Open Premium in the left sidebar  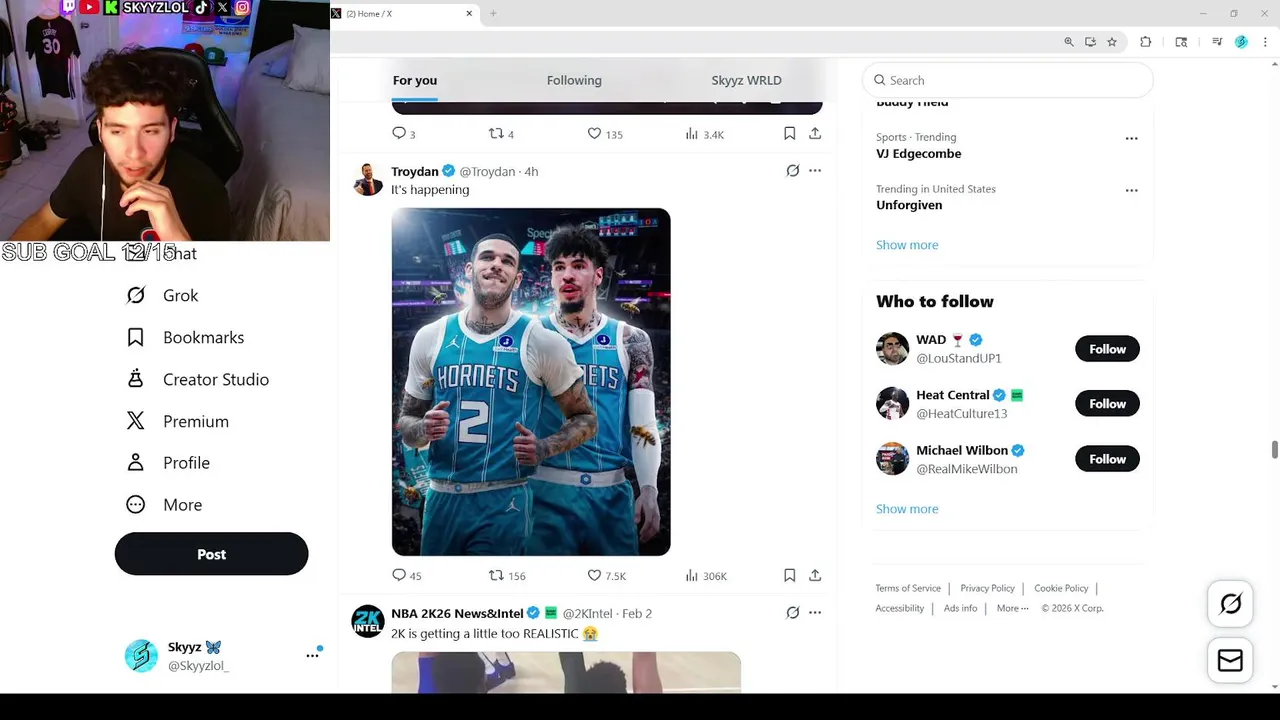tap(178, 421)
